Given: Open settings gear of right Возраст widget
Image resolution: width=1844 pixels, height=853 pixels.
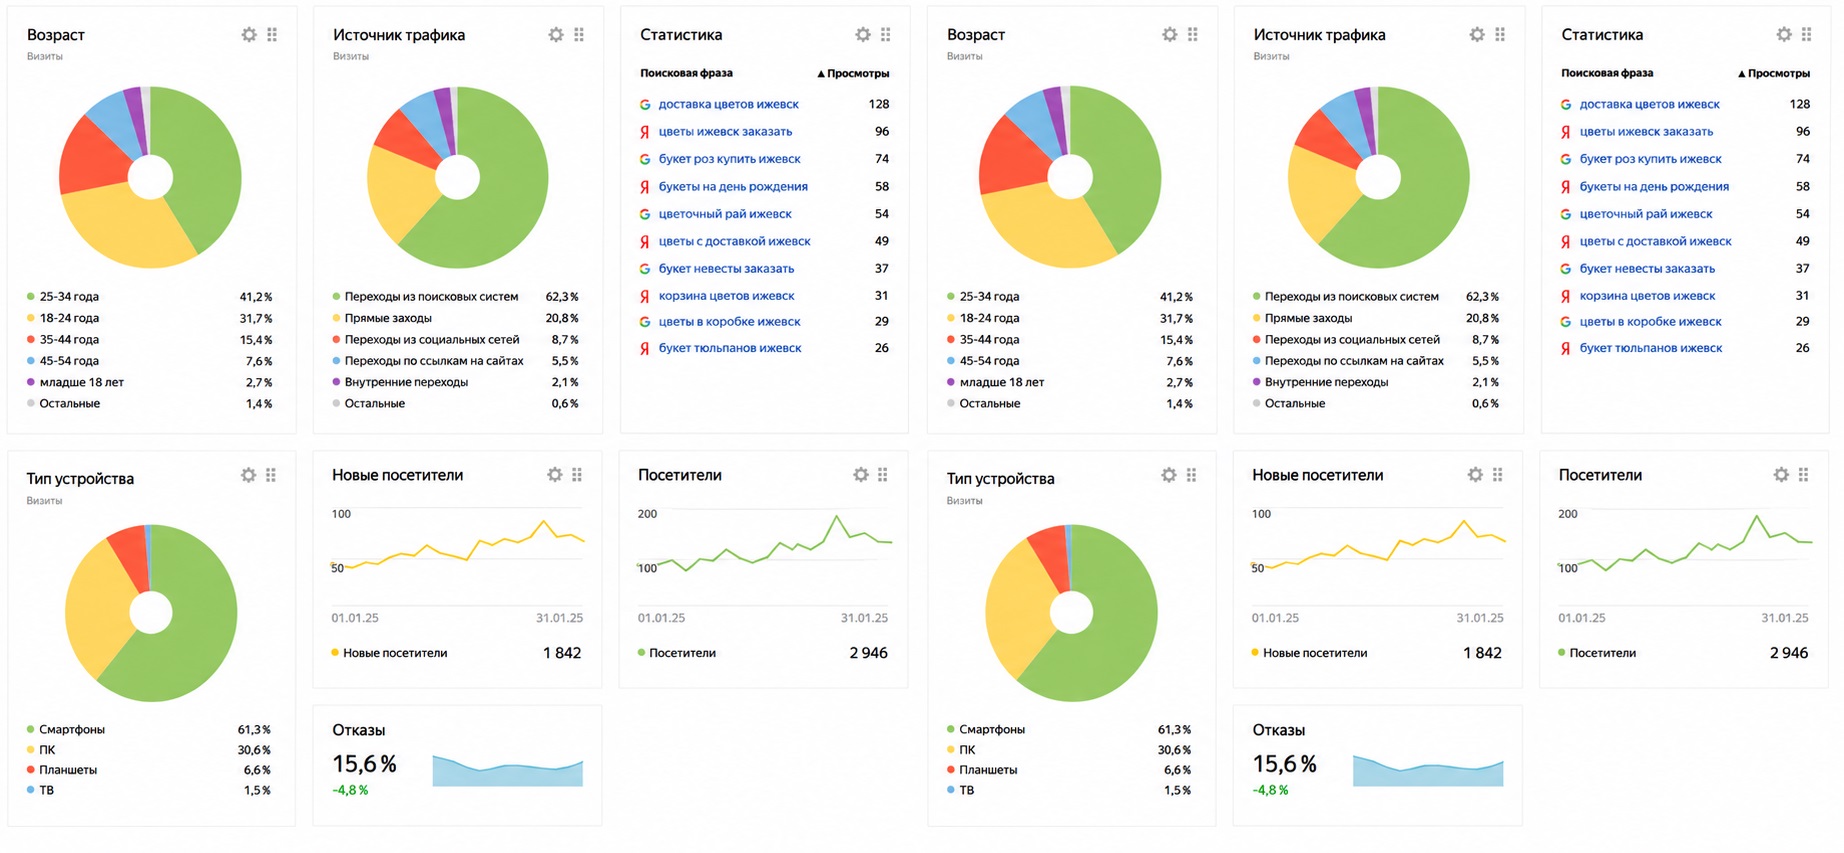Looking at the screenshot, I should point(1170,35).
